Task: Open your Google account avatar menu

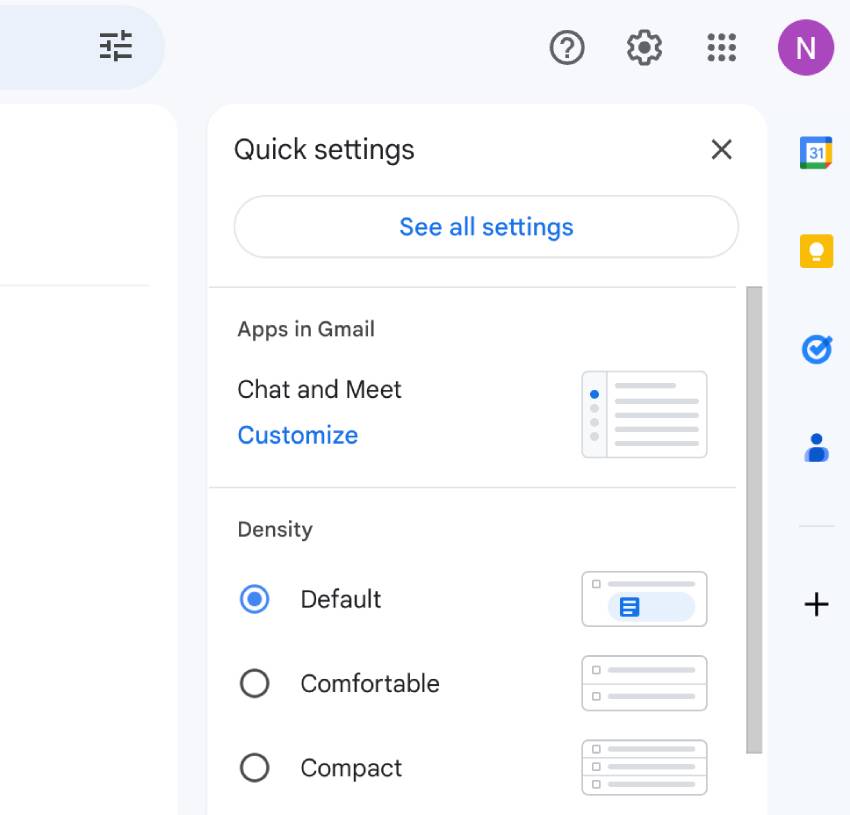Action: pyautogui.click(x=806, y=47)
